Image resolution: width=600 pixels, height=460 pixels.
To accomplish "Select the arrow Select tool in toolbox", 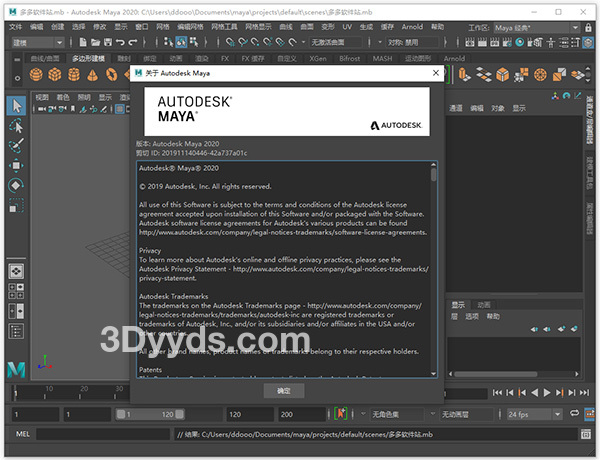I will (17, 105).
